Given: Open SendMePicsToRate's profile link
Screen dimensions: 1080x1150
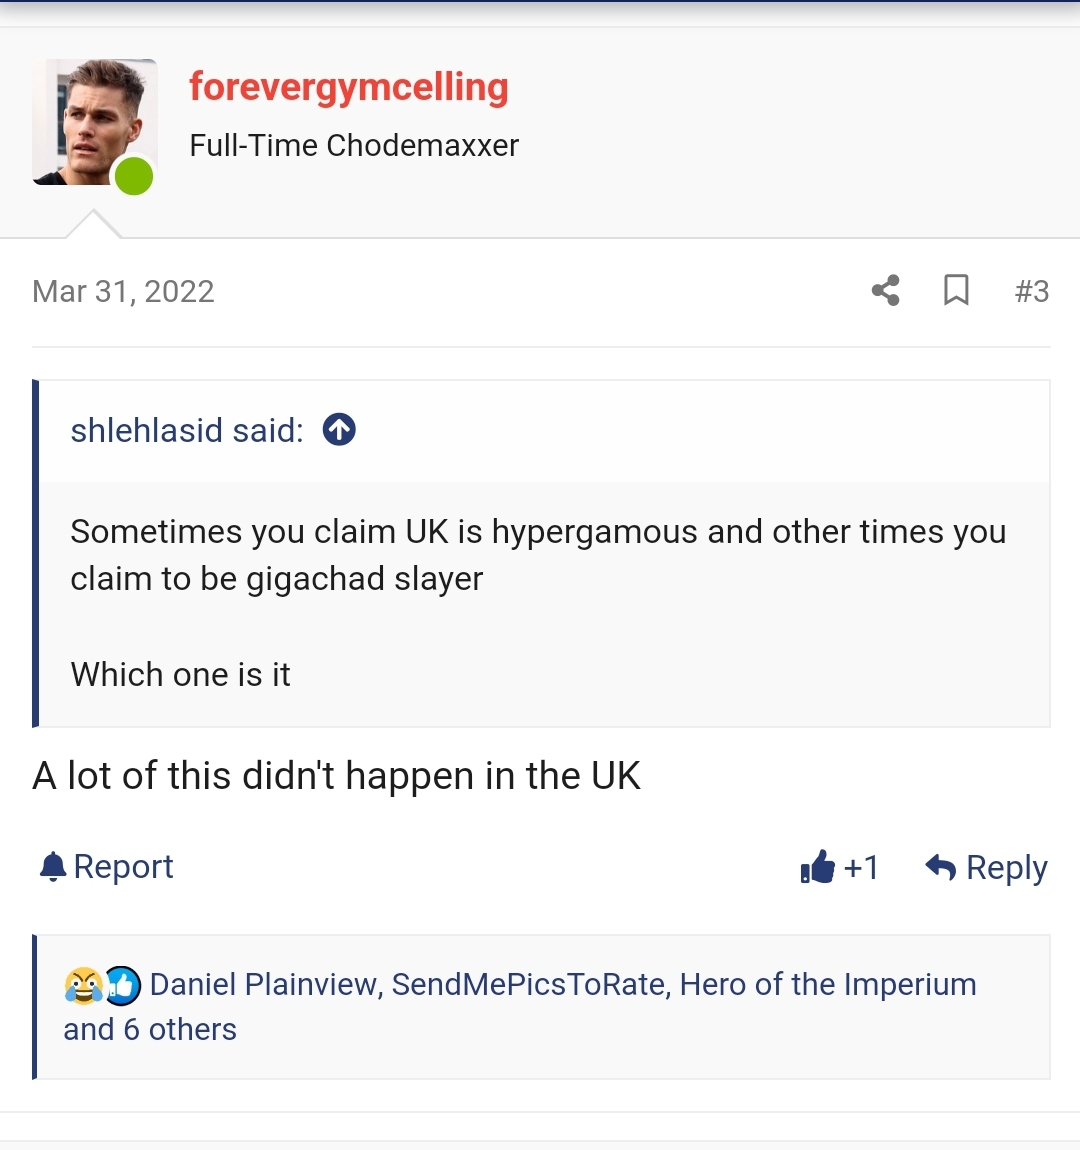Looking at the screenshot, I should [529, 984].
